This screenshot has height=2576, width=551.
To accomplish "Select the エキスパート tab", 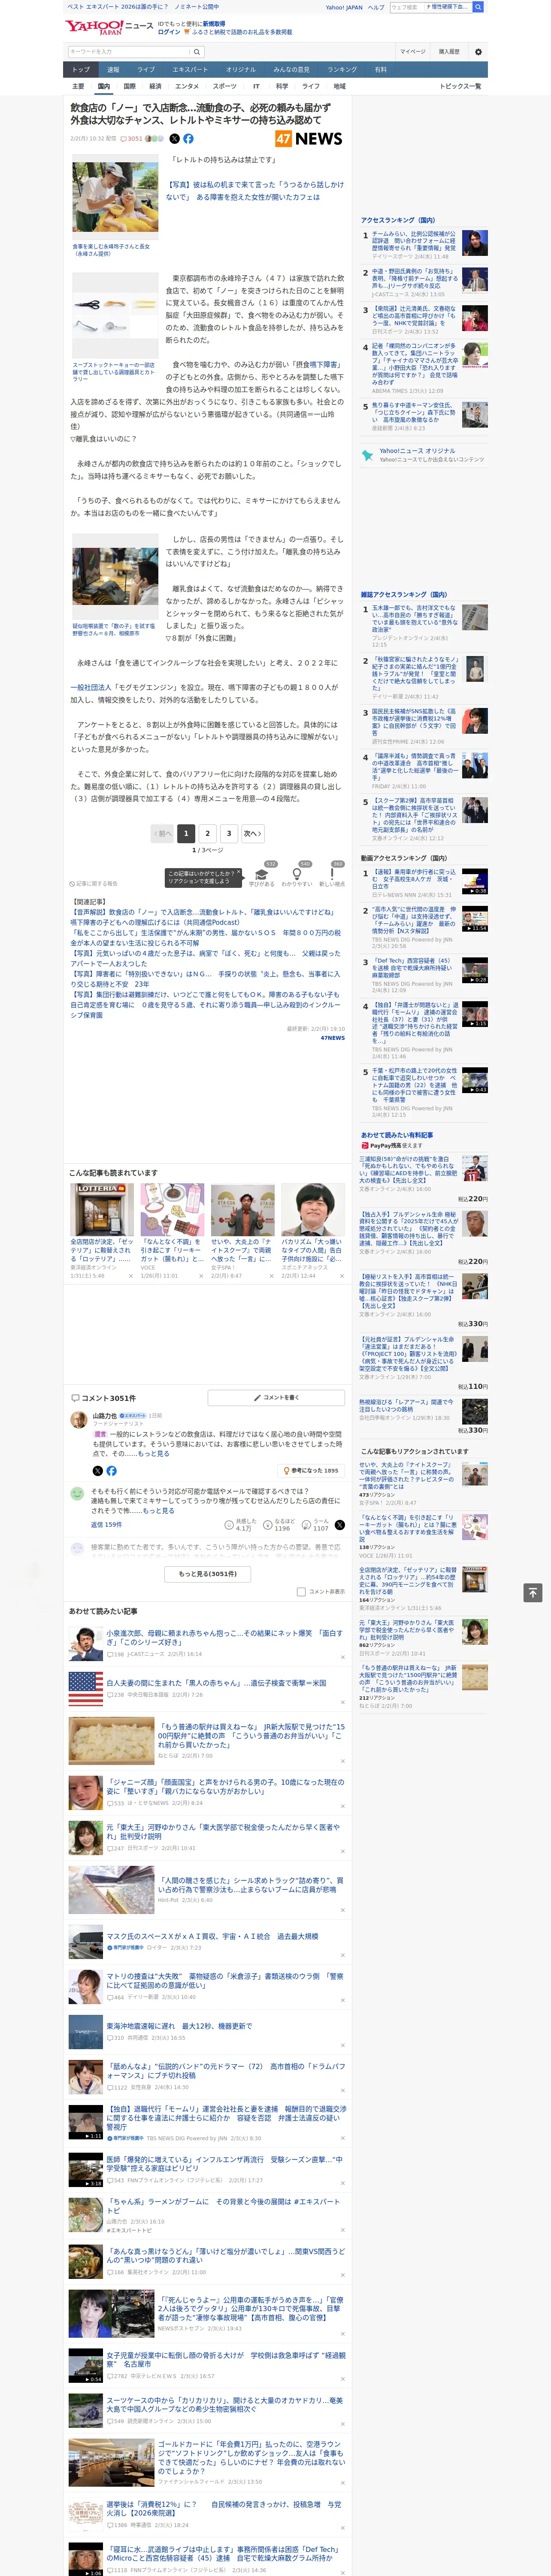I will (190, 70).
